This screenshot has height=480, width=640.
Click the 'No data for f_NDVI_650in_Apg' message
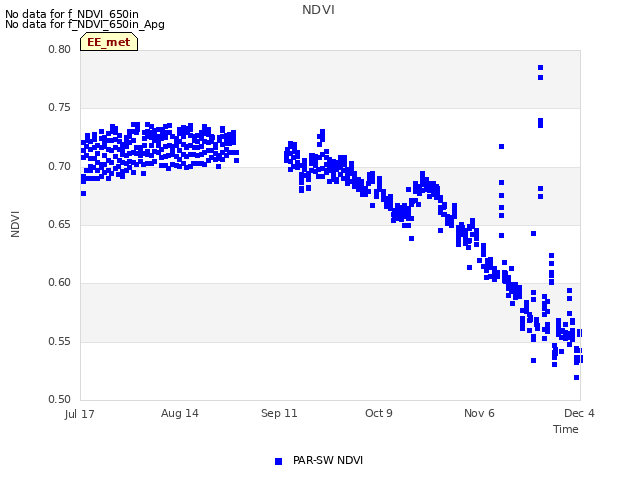point(85,24)
